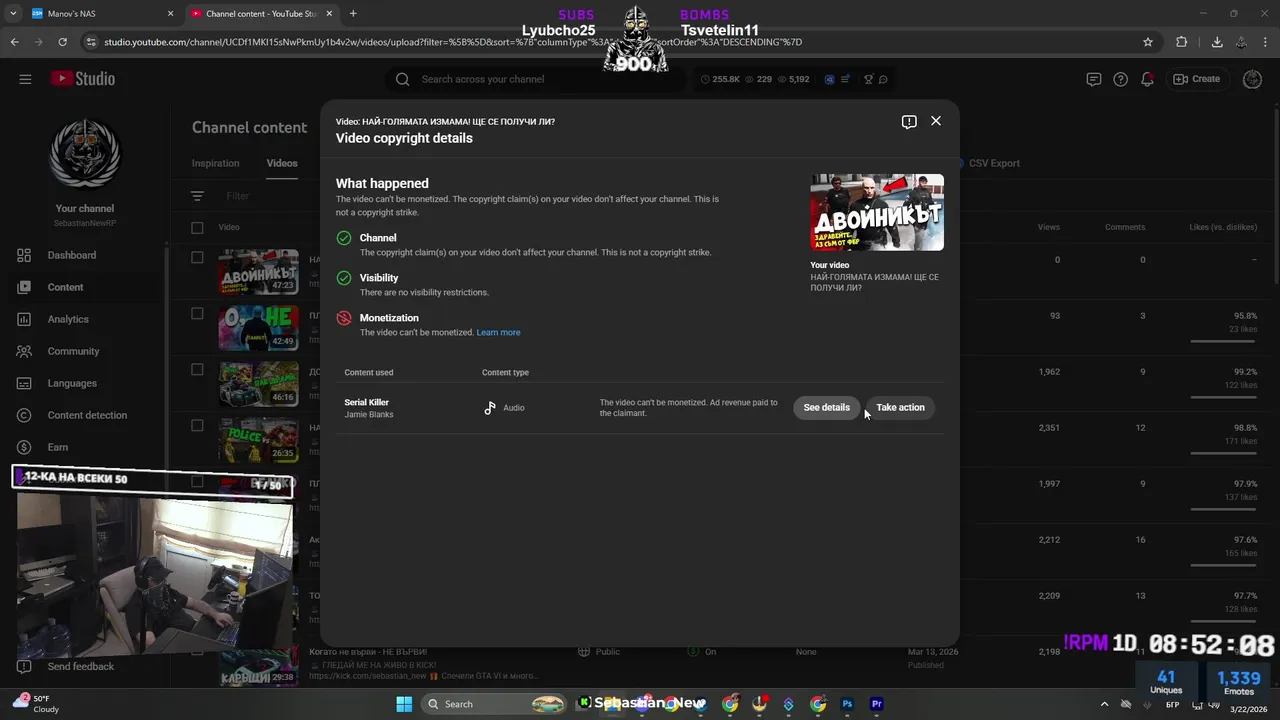Click the channel avatar in the sidebar
The width and height of the screenshot is (1280, 720).
[85, 153]
